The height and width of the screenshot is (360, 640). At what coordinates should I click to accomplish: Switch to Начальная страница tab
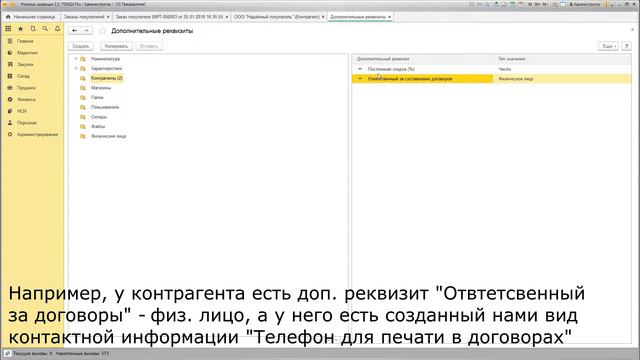click(x=31, y=17)
